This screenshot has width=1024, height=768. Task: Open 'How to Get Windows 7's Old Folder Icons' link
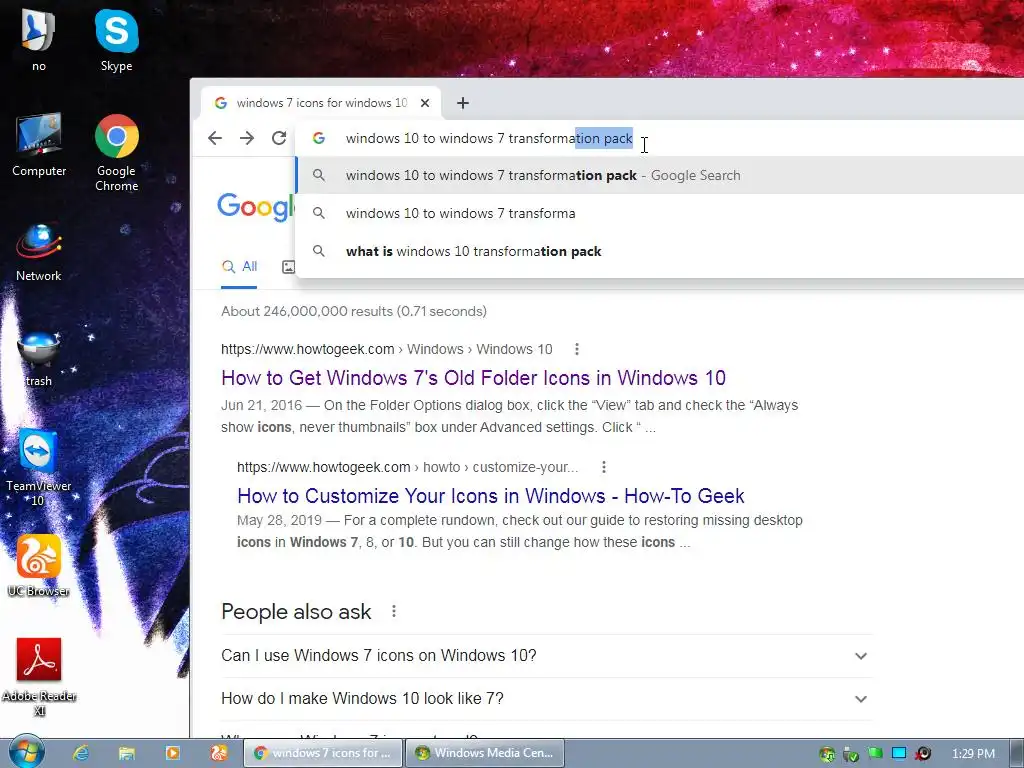pos(473,378)
